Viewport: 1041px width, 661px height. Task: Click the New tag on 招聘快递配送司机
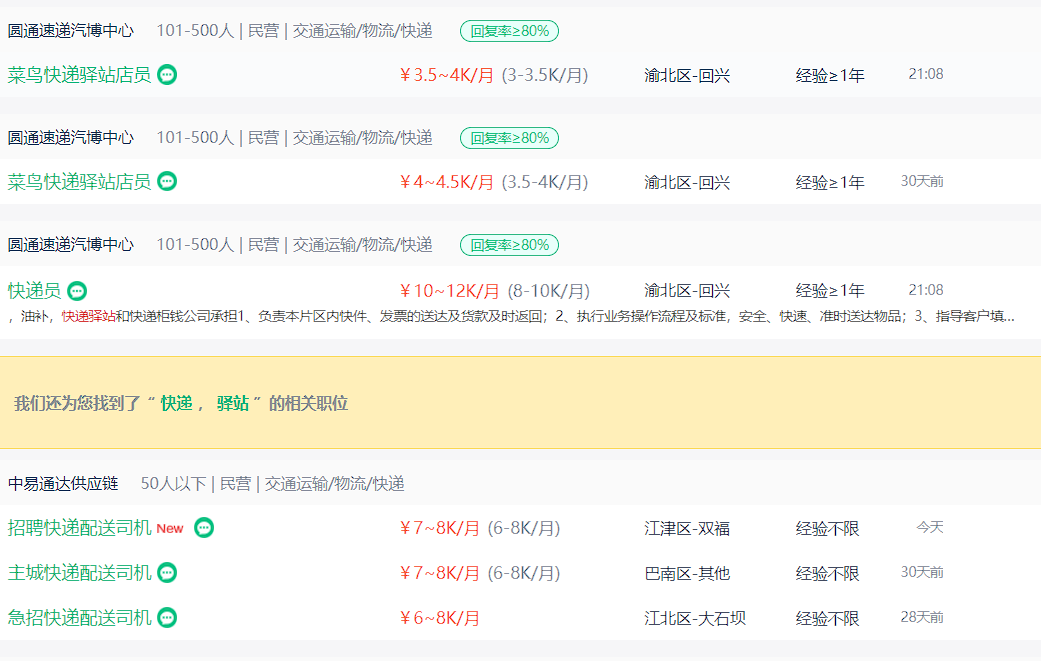(x=170, y=529)
